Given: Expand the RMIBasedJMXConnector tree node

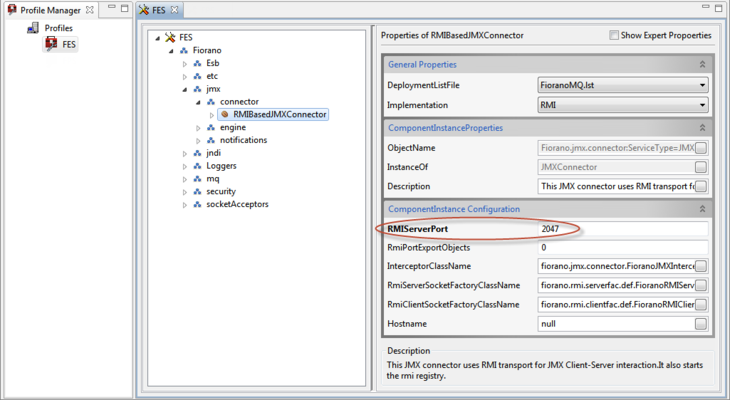Looking at the screenshot, I should [212, 115].
